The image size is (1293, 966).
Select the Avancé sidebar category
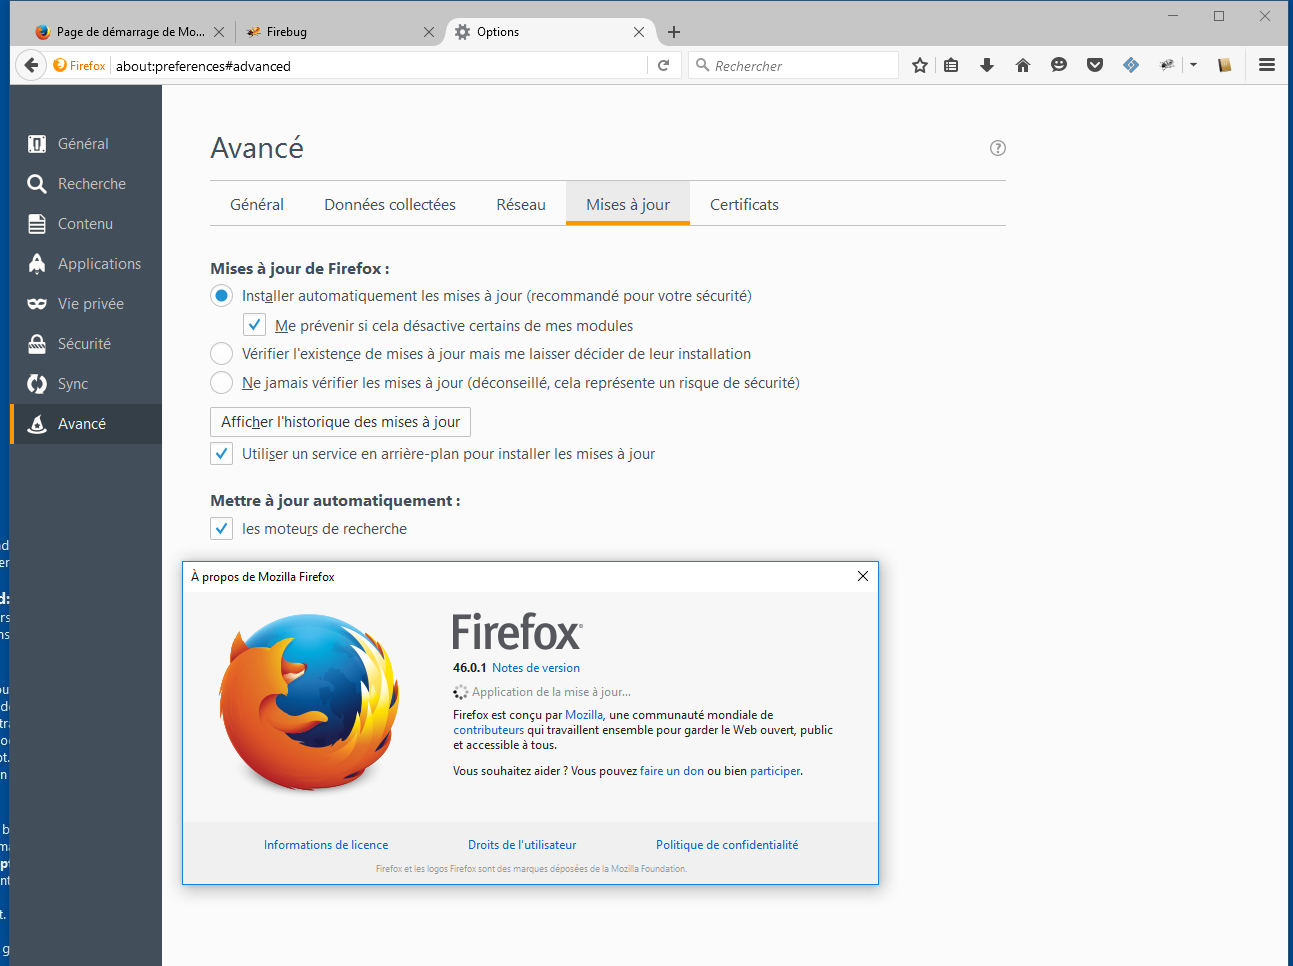86,424
